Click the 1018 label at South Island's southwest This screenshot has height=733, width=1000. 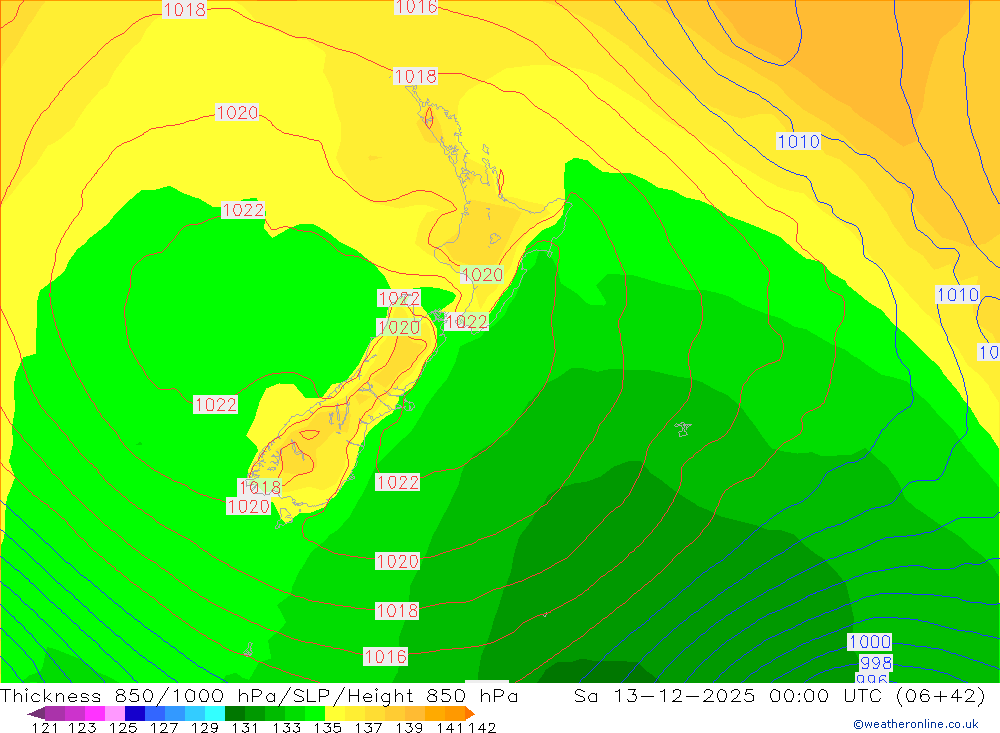(x=260, y=488)
